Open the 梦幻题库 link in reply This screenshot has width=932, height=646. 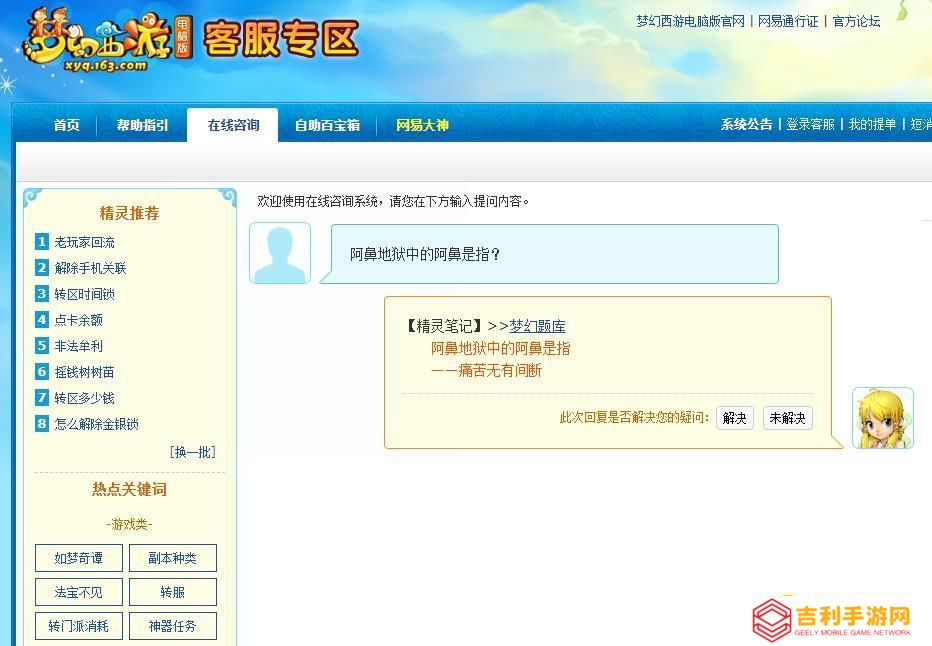[537, 326]
